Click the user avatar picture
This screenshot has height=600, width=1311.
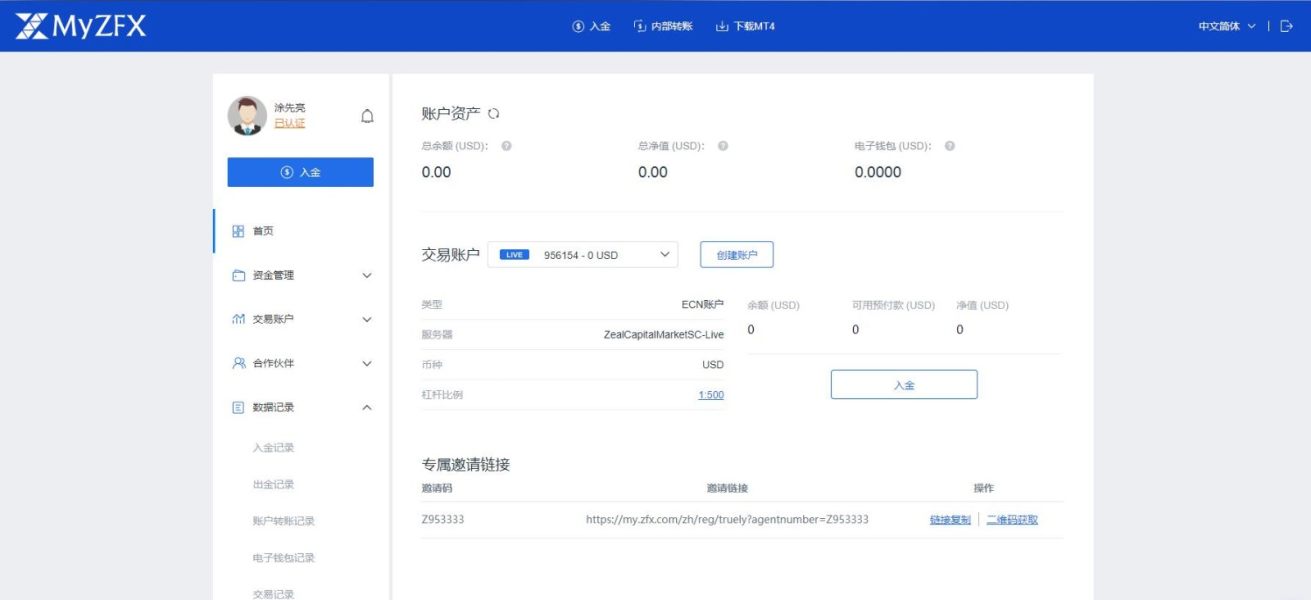247,115
